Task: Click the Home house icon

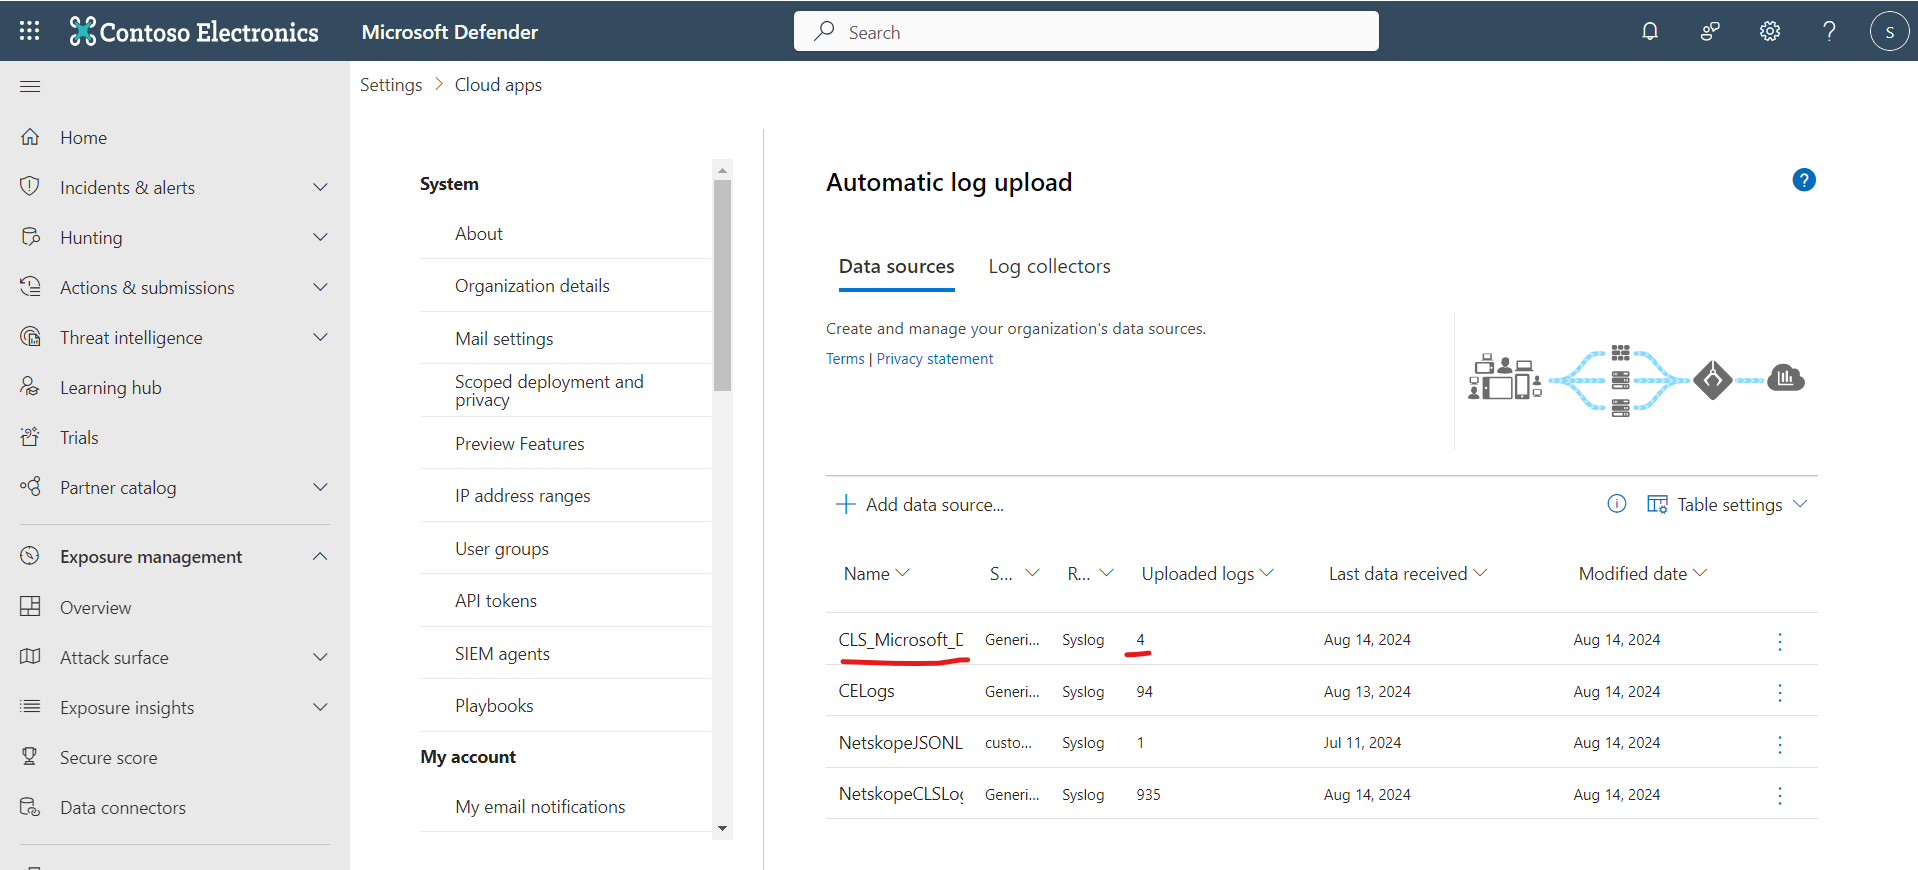Action: pos(30,137)
